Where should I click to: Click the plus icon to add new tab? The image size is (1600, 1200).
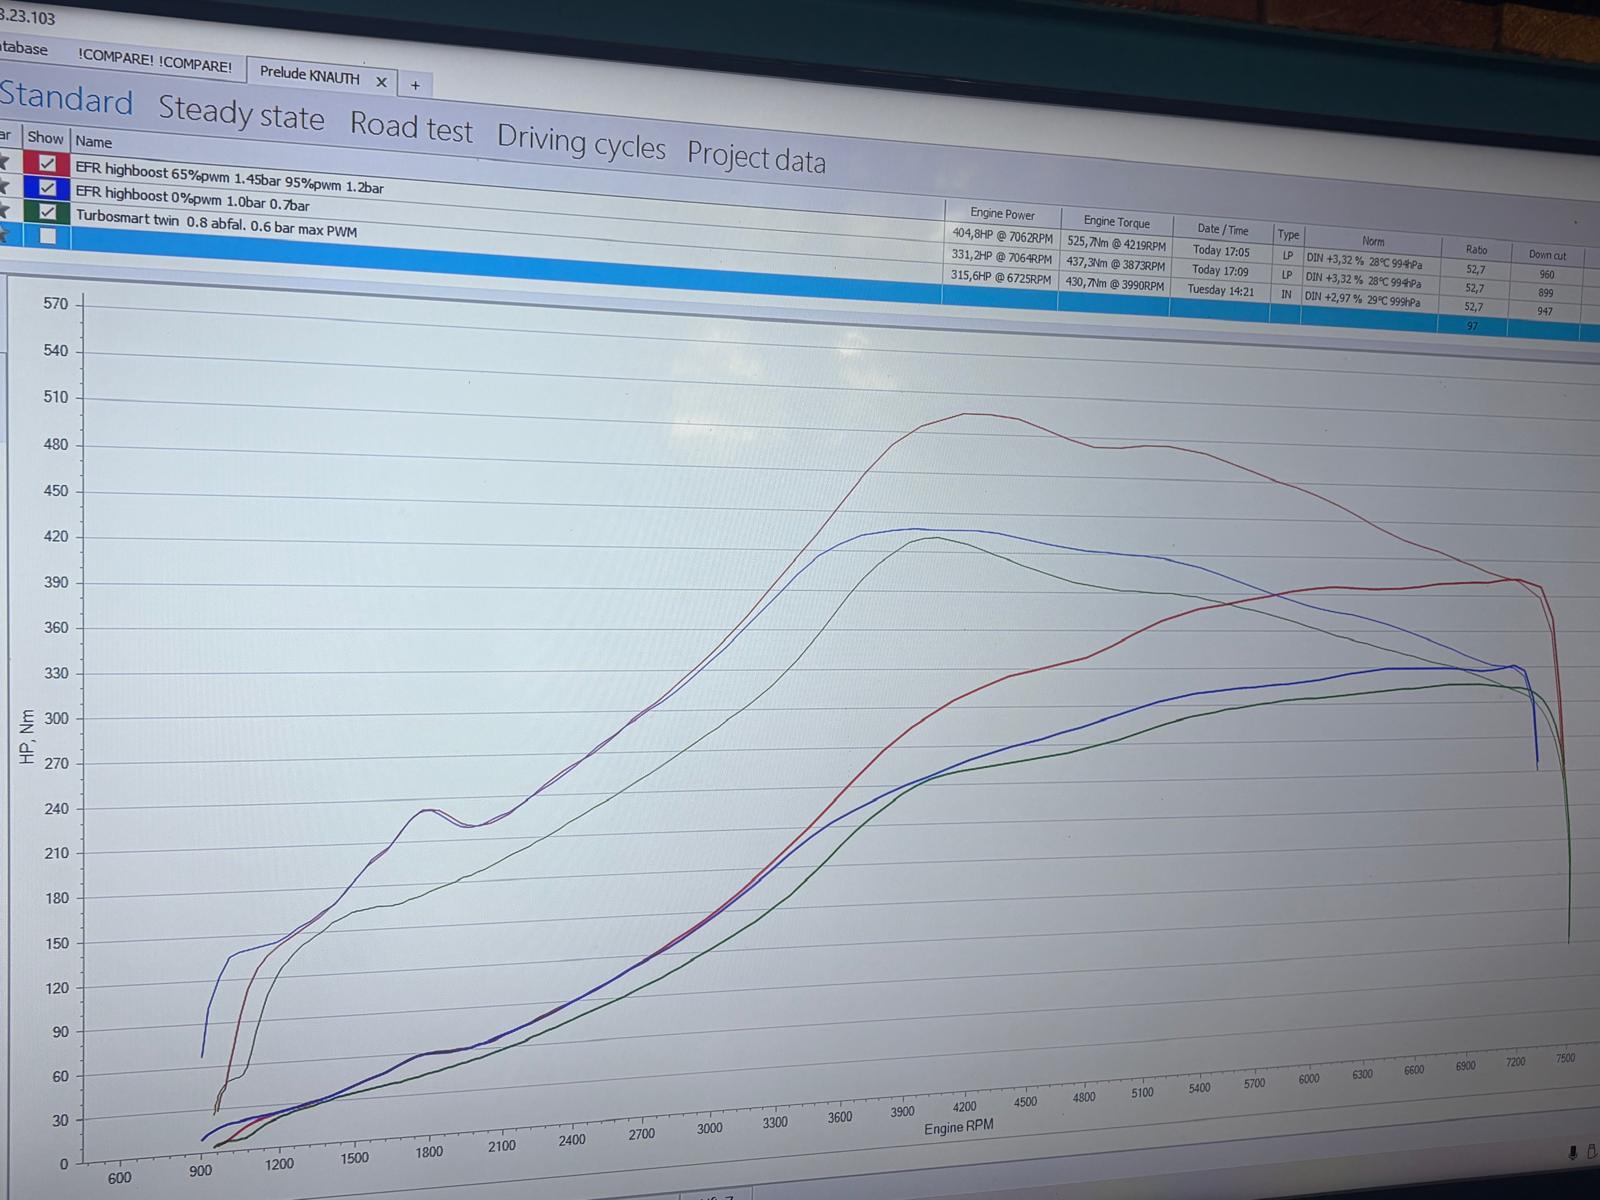point(415,85)
